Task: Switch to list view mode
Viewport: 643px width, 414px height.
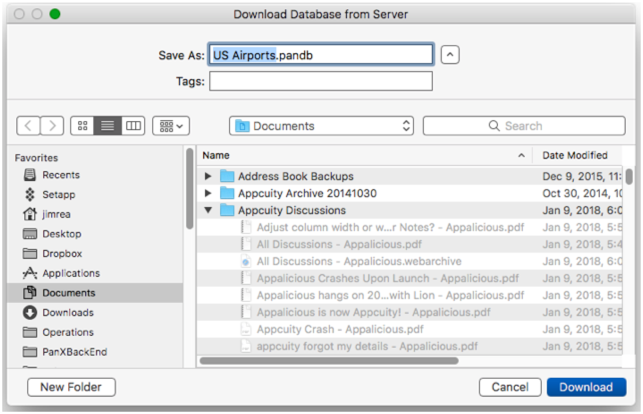Action: tap(108, 127)
